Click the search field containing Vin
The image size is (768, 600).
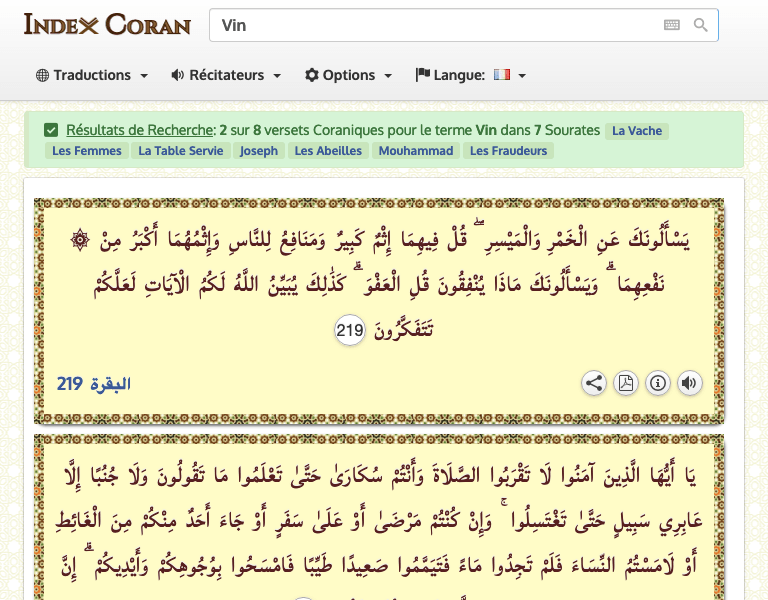430,25
